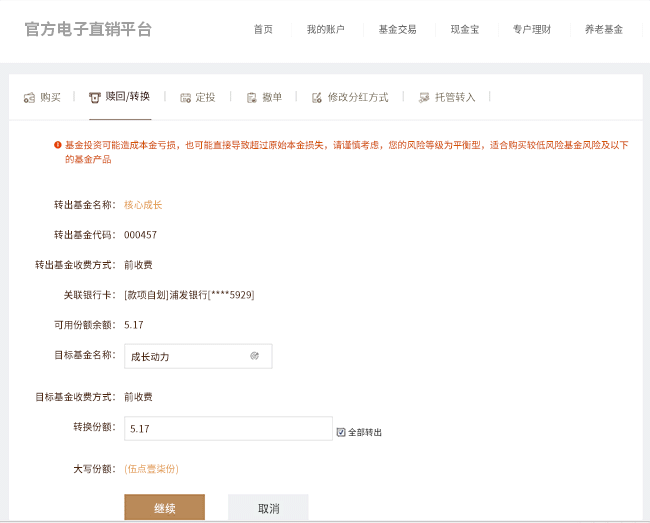Click the 伍点壹柒份 uppercase amount

[x=151, y=469]
